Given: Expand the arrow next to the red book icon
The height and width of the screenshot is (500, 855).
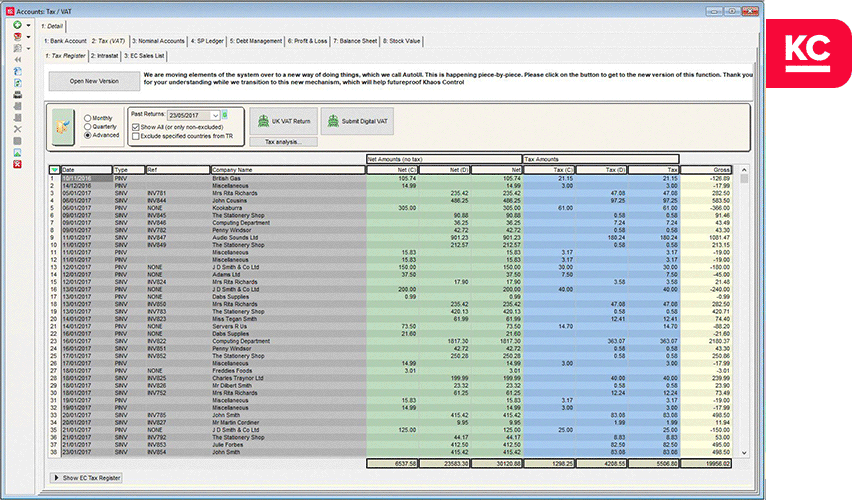Looking at the screenshot, I should point(28,38).
